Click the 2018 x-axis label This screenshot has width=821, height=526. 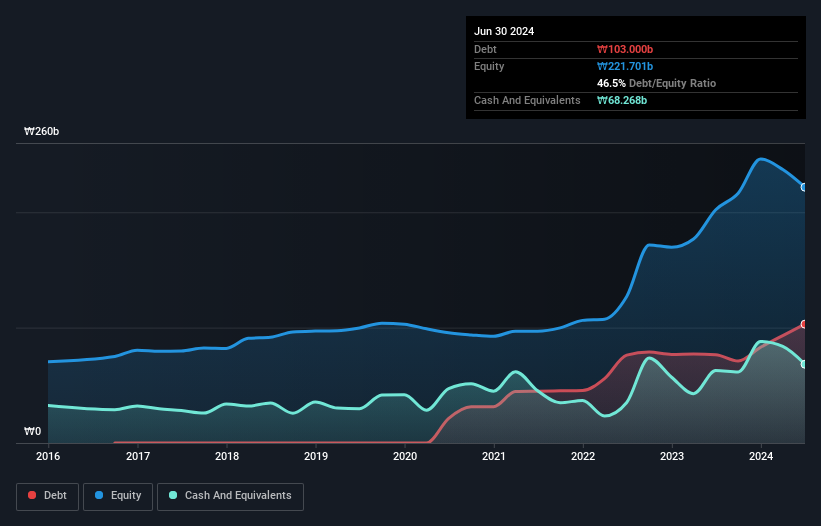pyautogui.click(x=227, y=456)
